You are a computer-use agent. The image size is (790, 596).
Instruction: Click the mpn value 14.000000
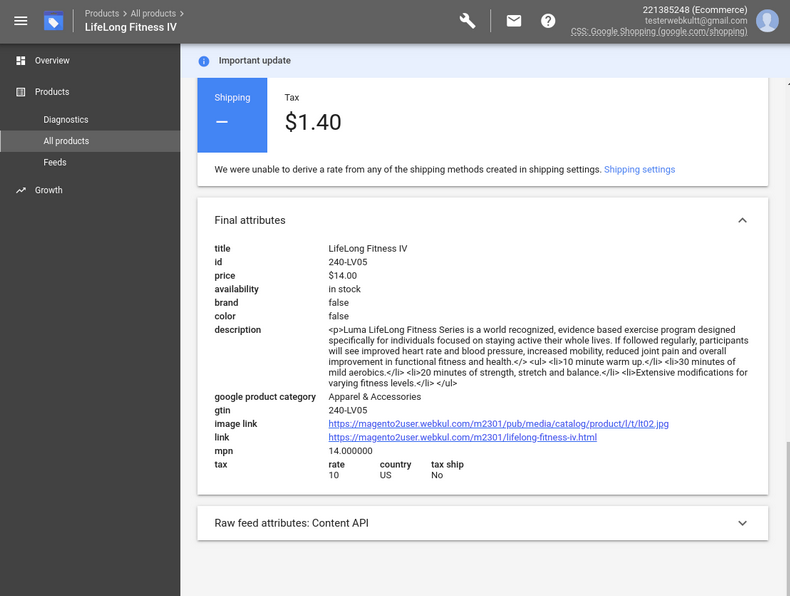(350, 451)
